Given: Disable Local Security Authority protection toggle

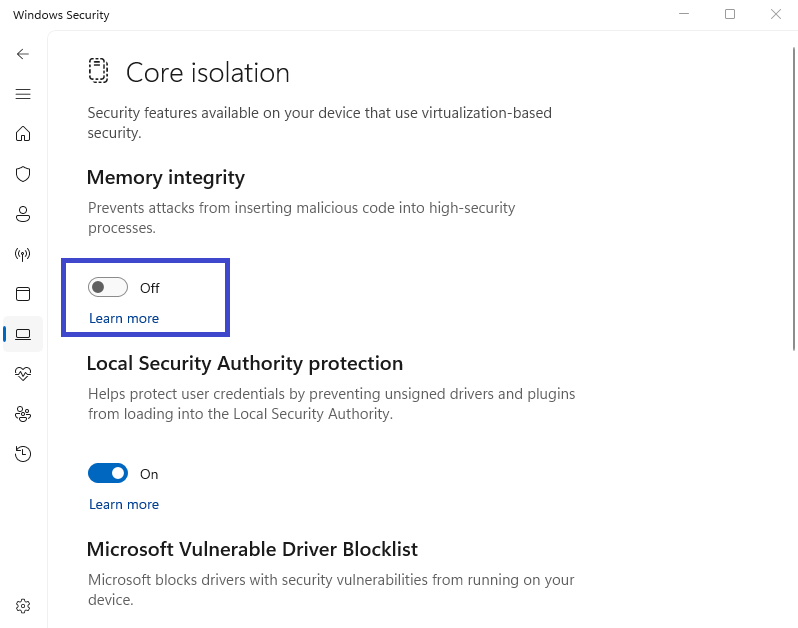Looking at the screenshot, I should 108,474.
